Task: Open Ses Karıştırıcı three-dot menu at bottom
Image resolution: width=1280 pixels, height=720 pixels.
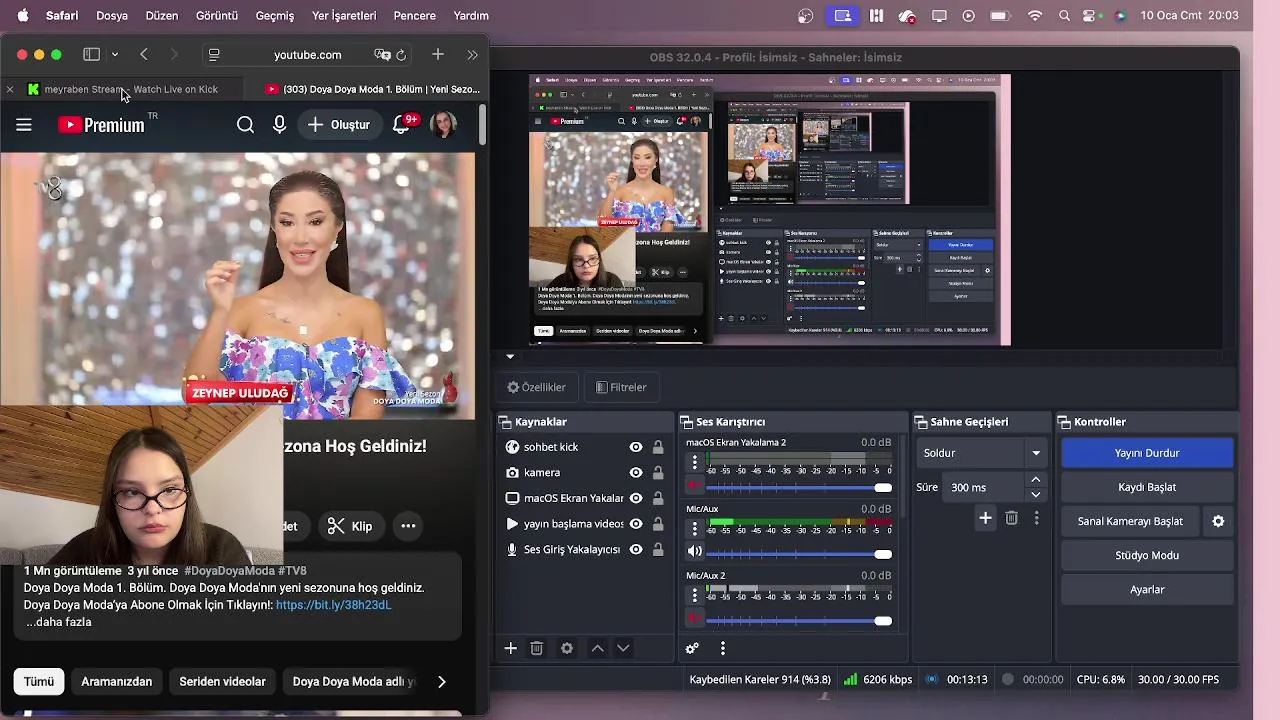Action: [x=722, y=648]
